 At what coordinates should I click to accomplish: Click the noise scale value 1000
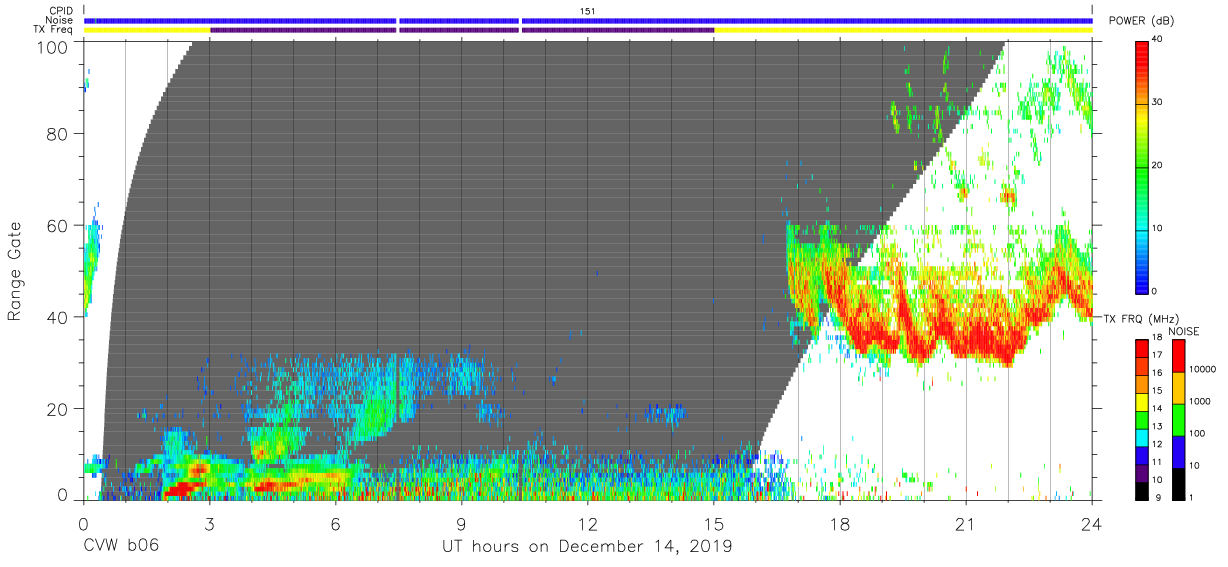[x=1200, y=401]
